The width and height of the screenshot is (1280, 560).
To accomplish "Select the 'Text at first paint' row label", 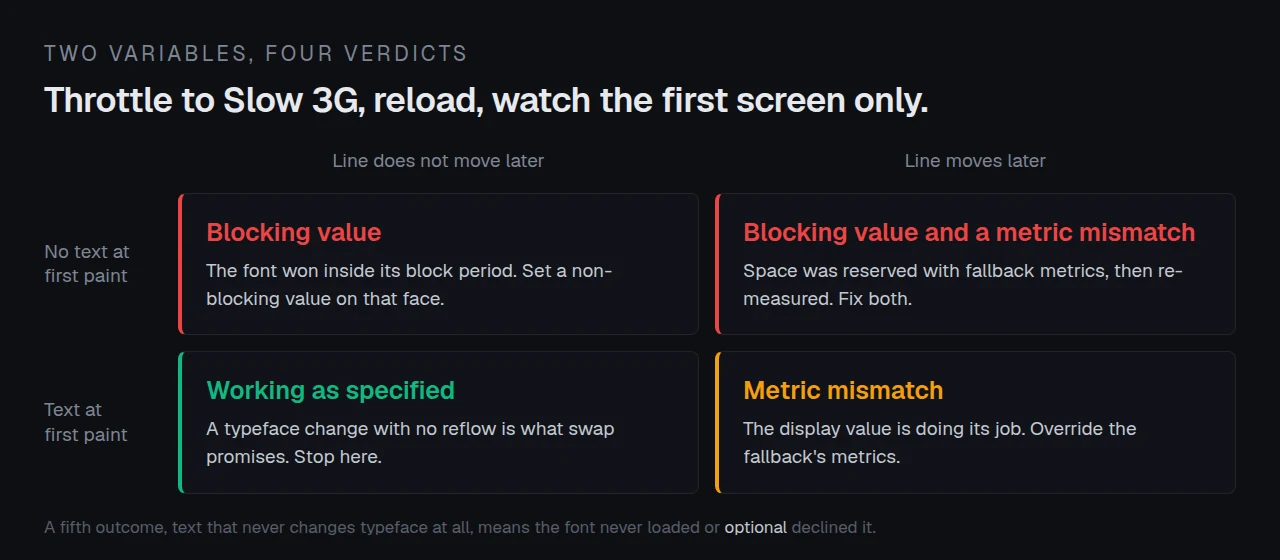I will point(86,422).
